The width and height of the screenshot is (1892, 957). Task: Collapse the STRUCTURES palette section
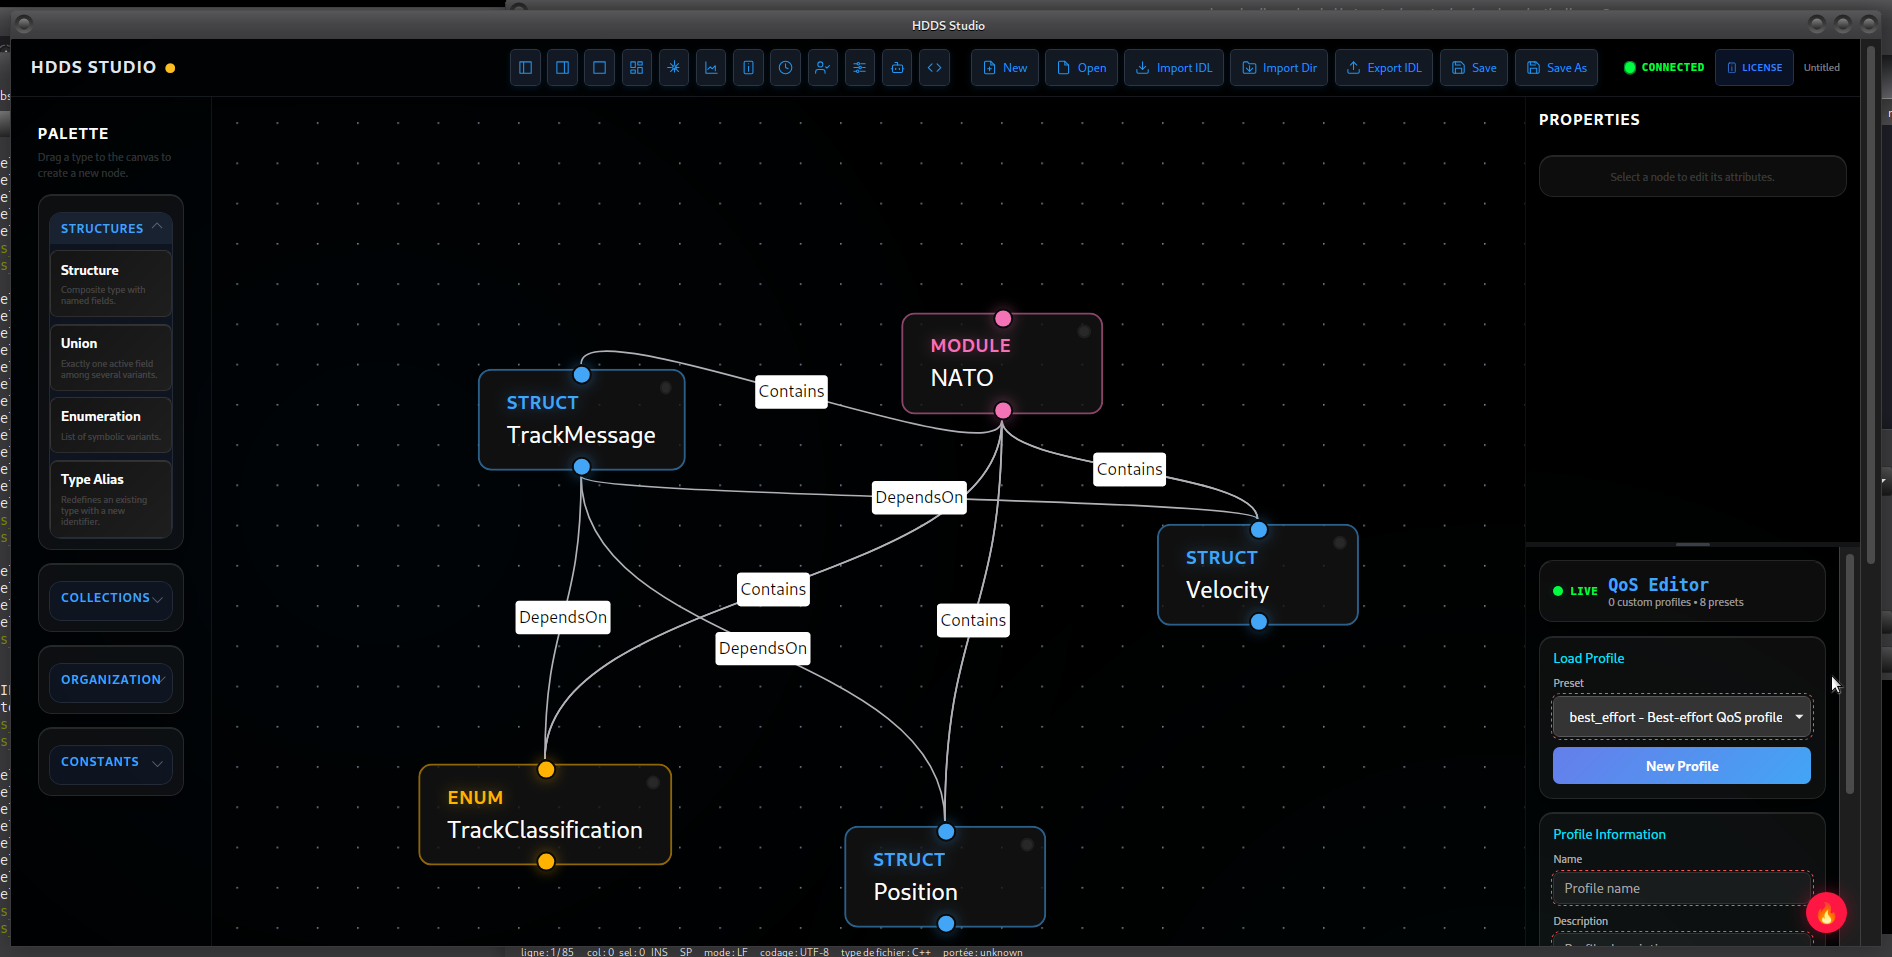110,228
